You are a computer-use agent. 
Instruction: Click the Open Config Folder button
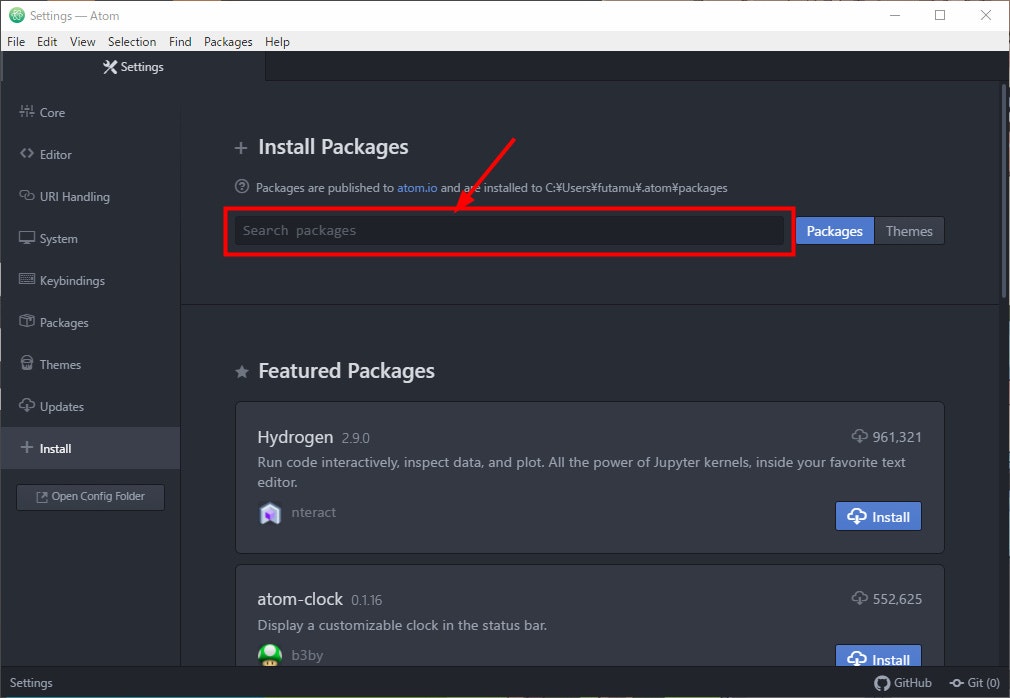(x=90, y=496)
